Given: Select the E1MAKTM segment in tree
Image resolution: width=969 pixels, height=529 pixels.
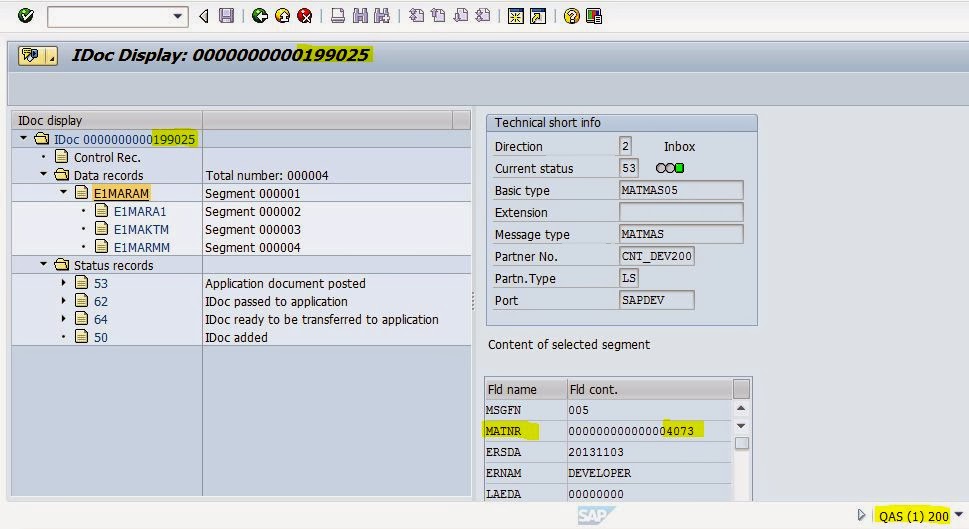Looking at the screenshot, I should click(x=139, y=229).
